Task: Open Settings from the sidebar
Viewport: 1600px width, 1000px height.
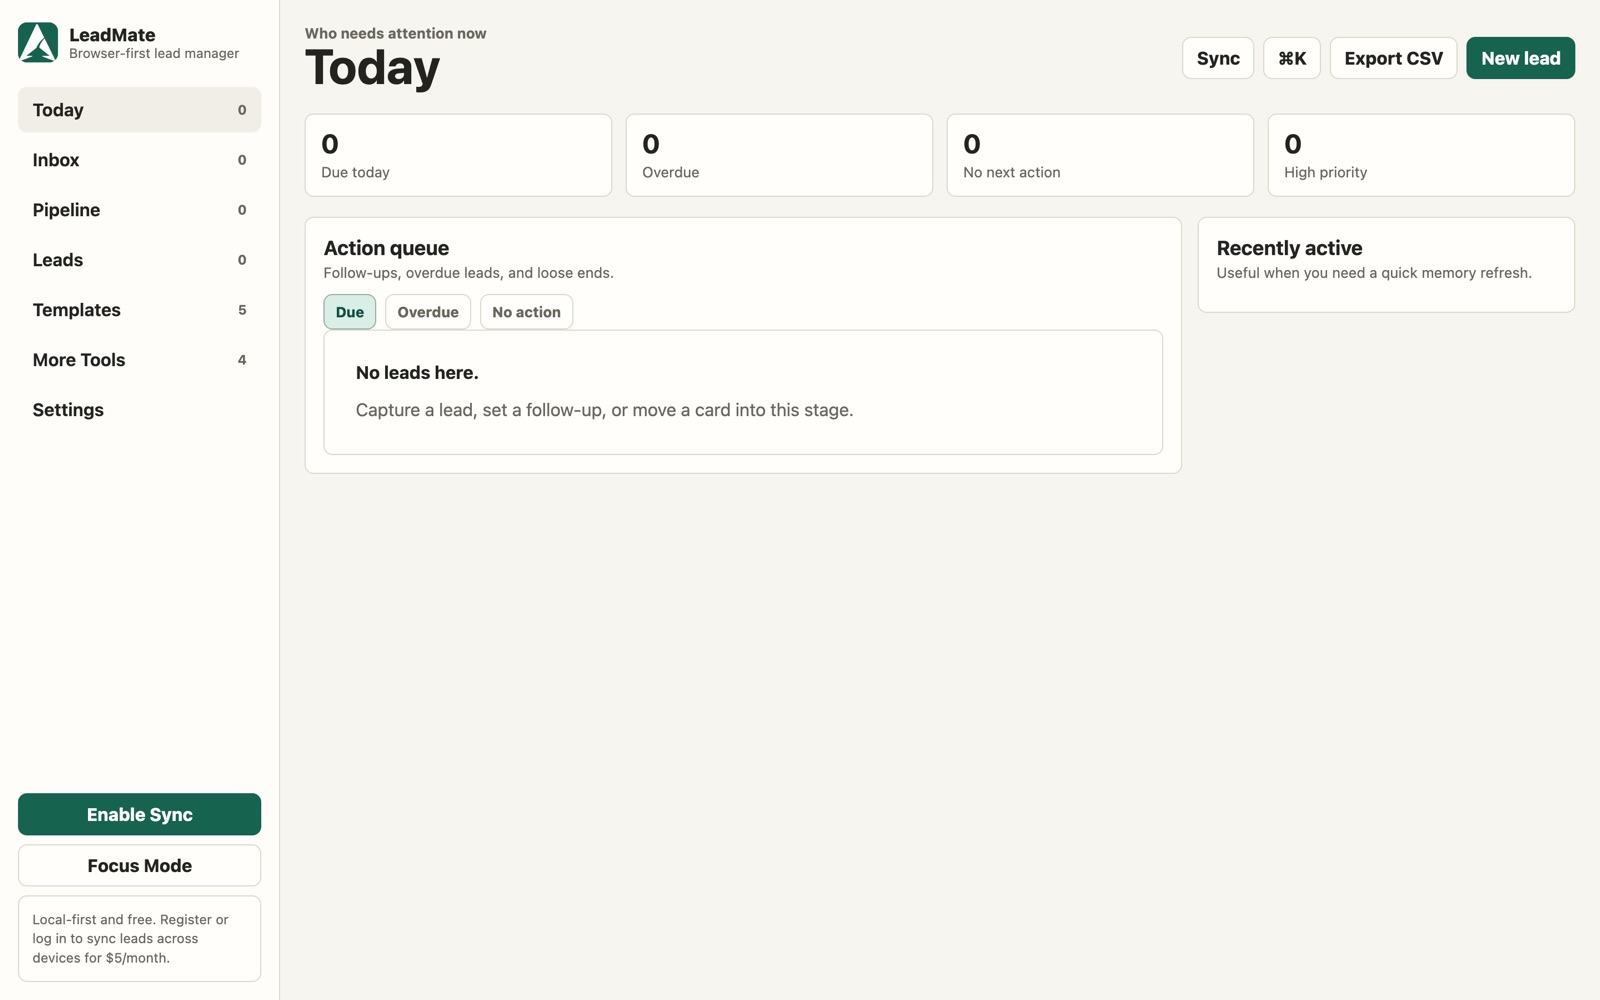Action: coord(139,410)
